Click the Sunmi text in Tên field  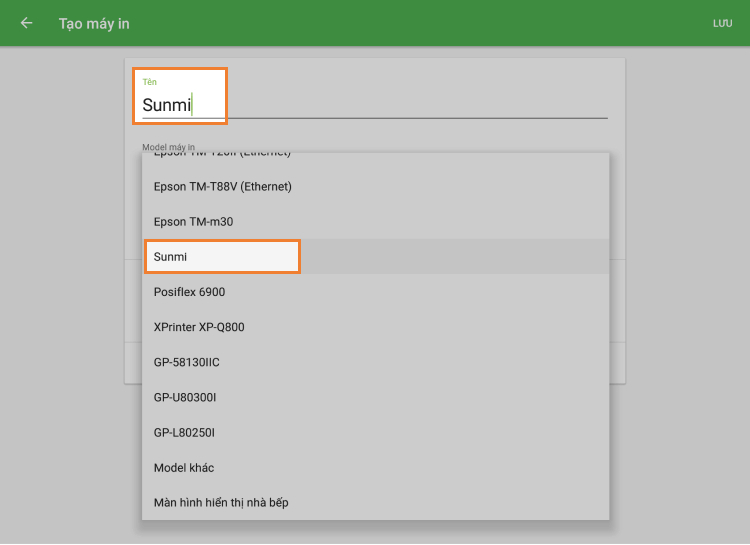[166, 105]
